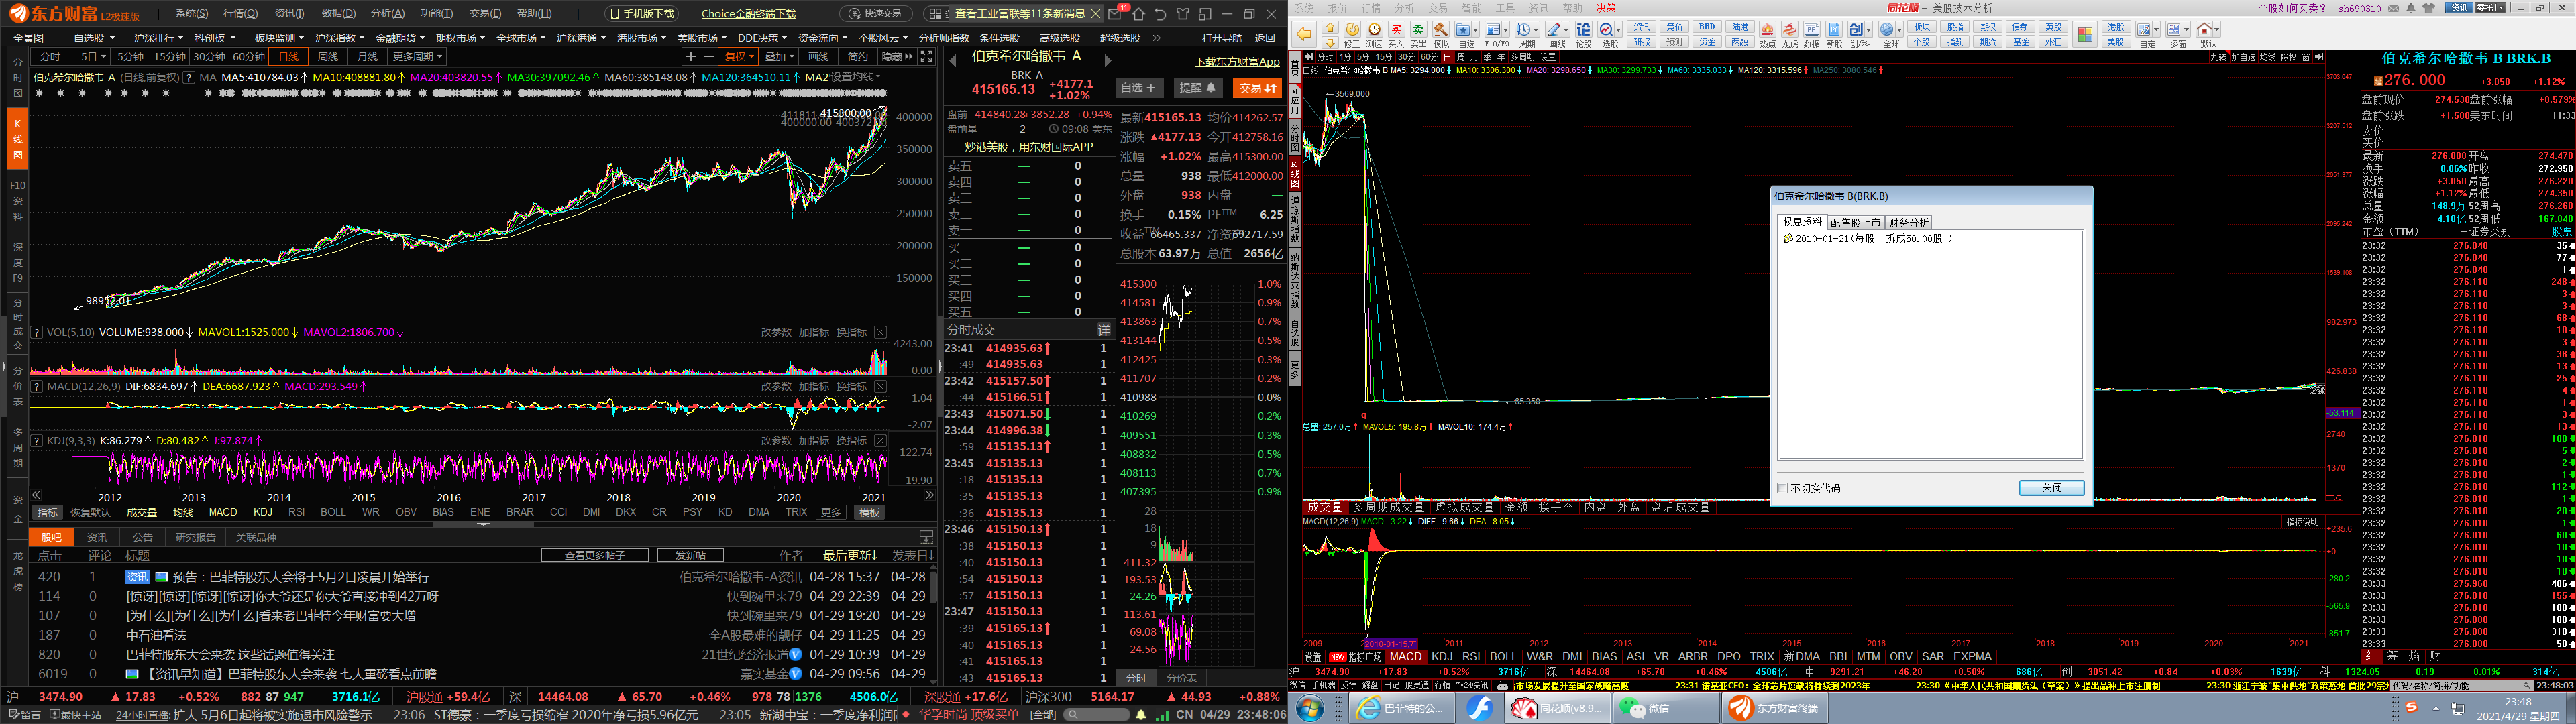Click the yellow back arrow toolbar icon
2576x724 pixels.
tap(1304, 34)
